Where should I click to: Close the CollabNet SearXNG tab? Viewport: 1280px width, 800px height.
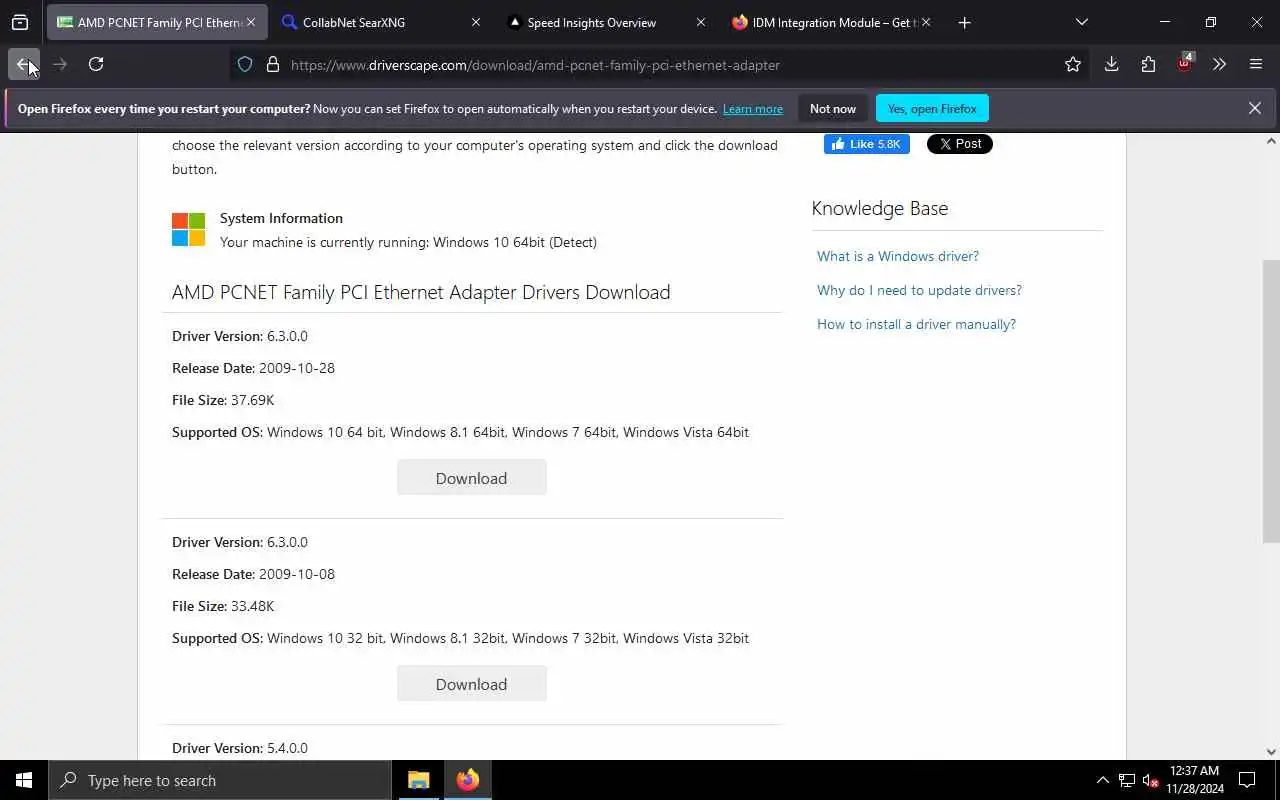point(476,22)
